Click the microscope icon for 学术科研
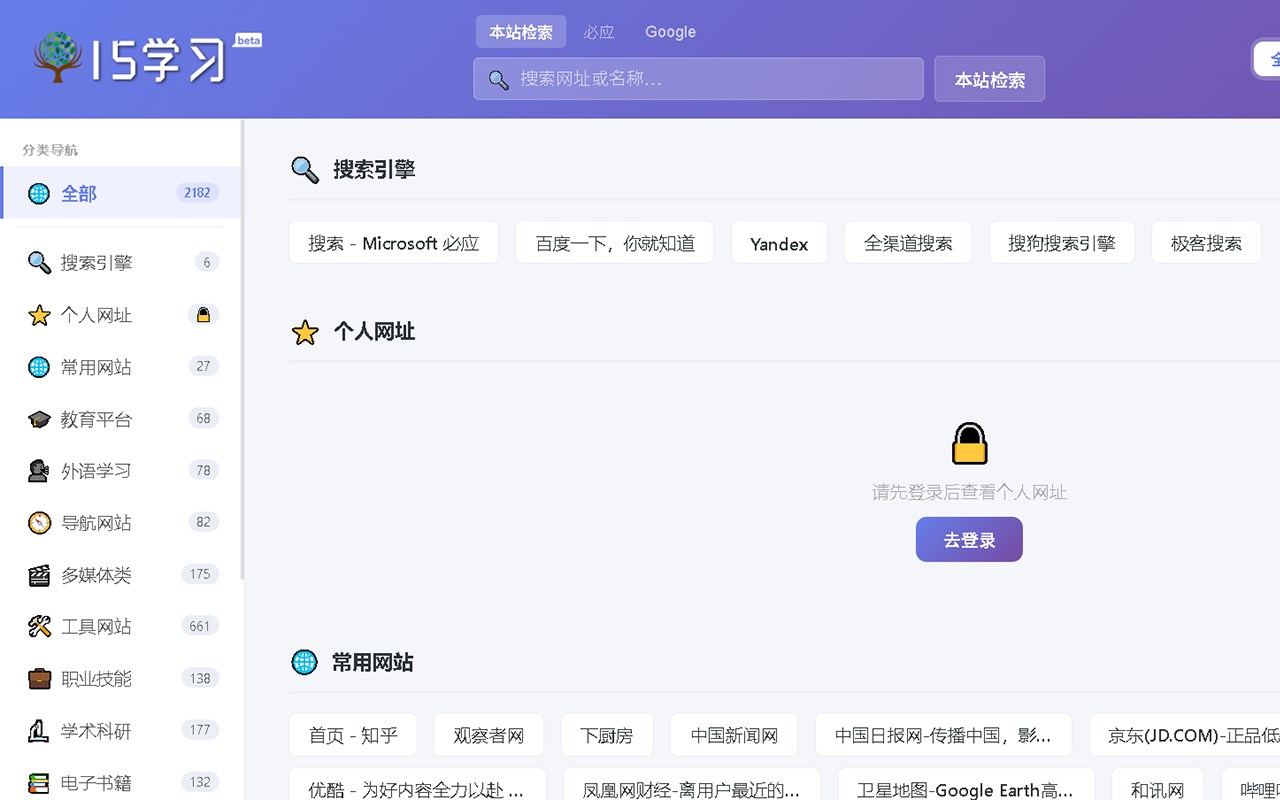Viewport: 1280px width, 800px height. point(39,731)
